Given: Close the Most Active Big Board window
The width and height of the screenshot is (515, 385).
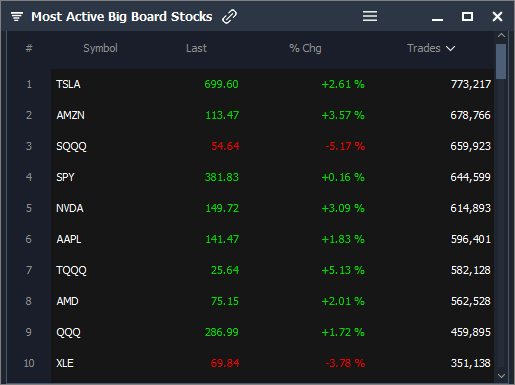Looking at the screenshot, I should point(497,16).
